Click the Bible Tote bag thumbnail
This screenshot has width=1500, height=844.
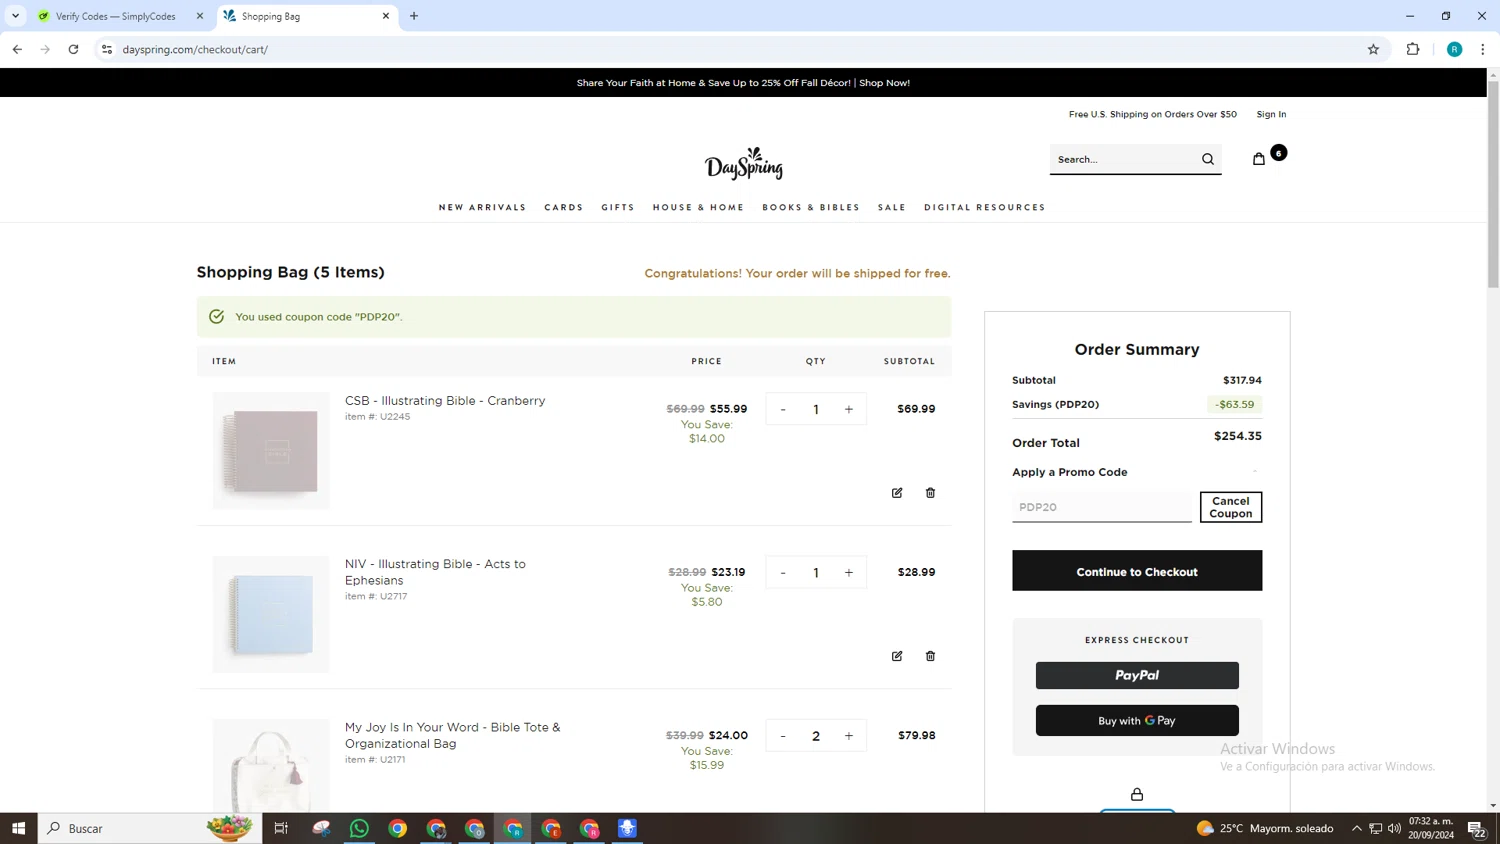pyautogui.click(x=271, y=766)
